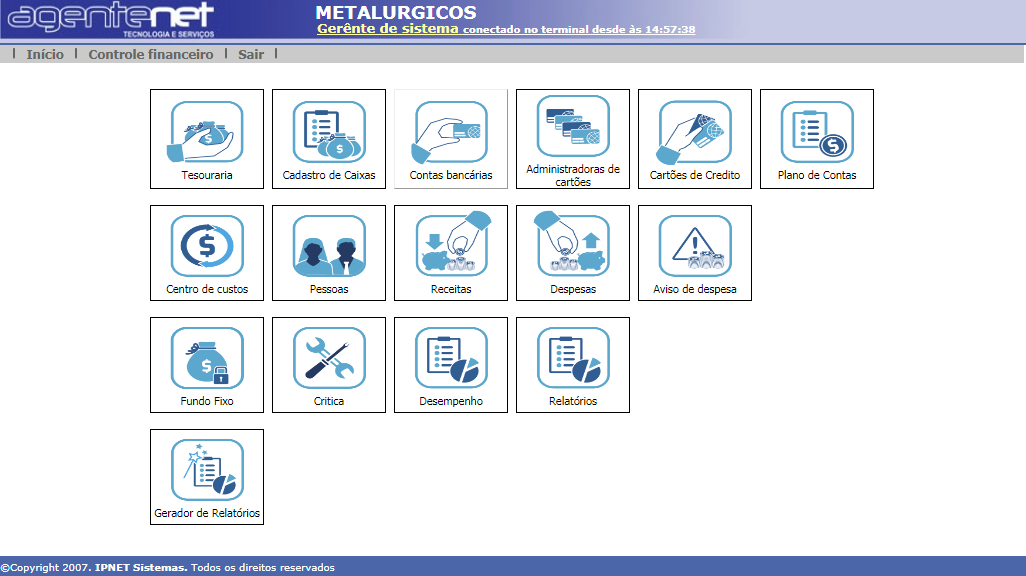Click the agentenet logo

(x=111, y=19)
